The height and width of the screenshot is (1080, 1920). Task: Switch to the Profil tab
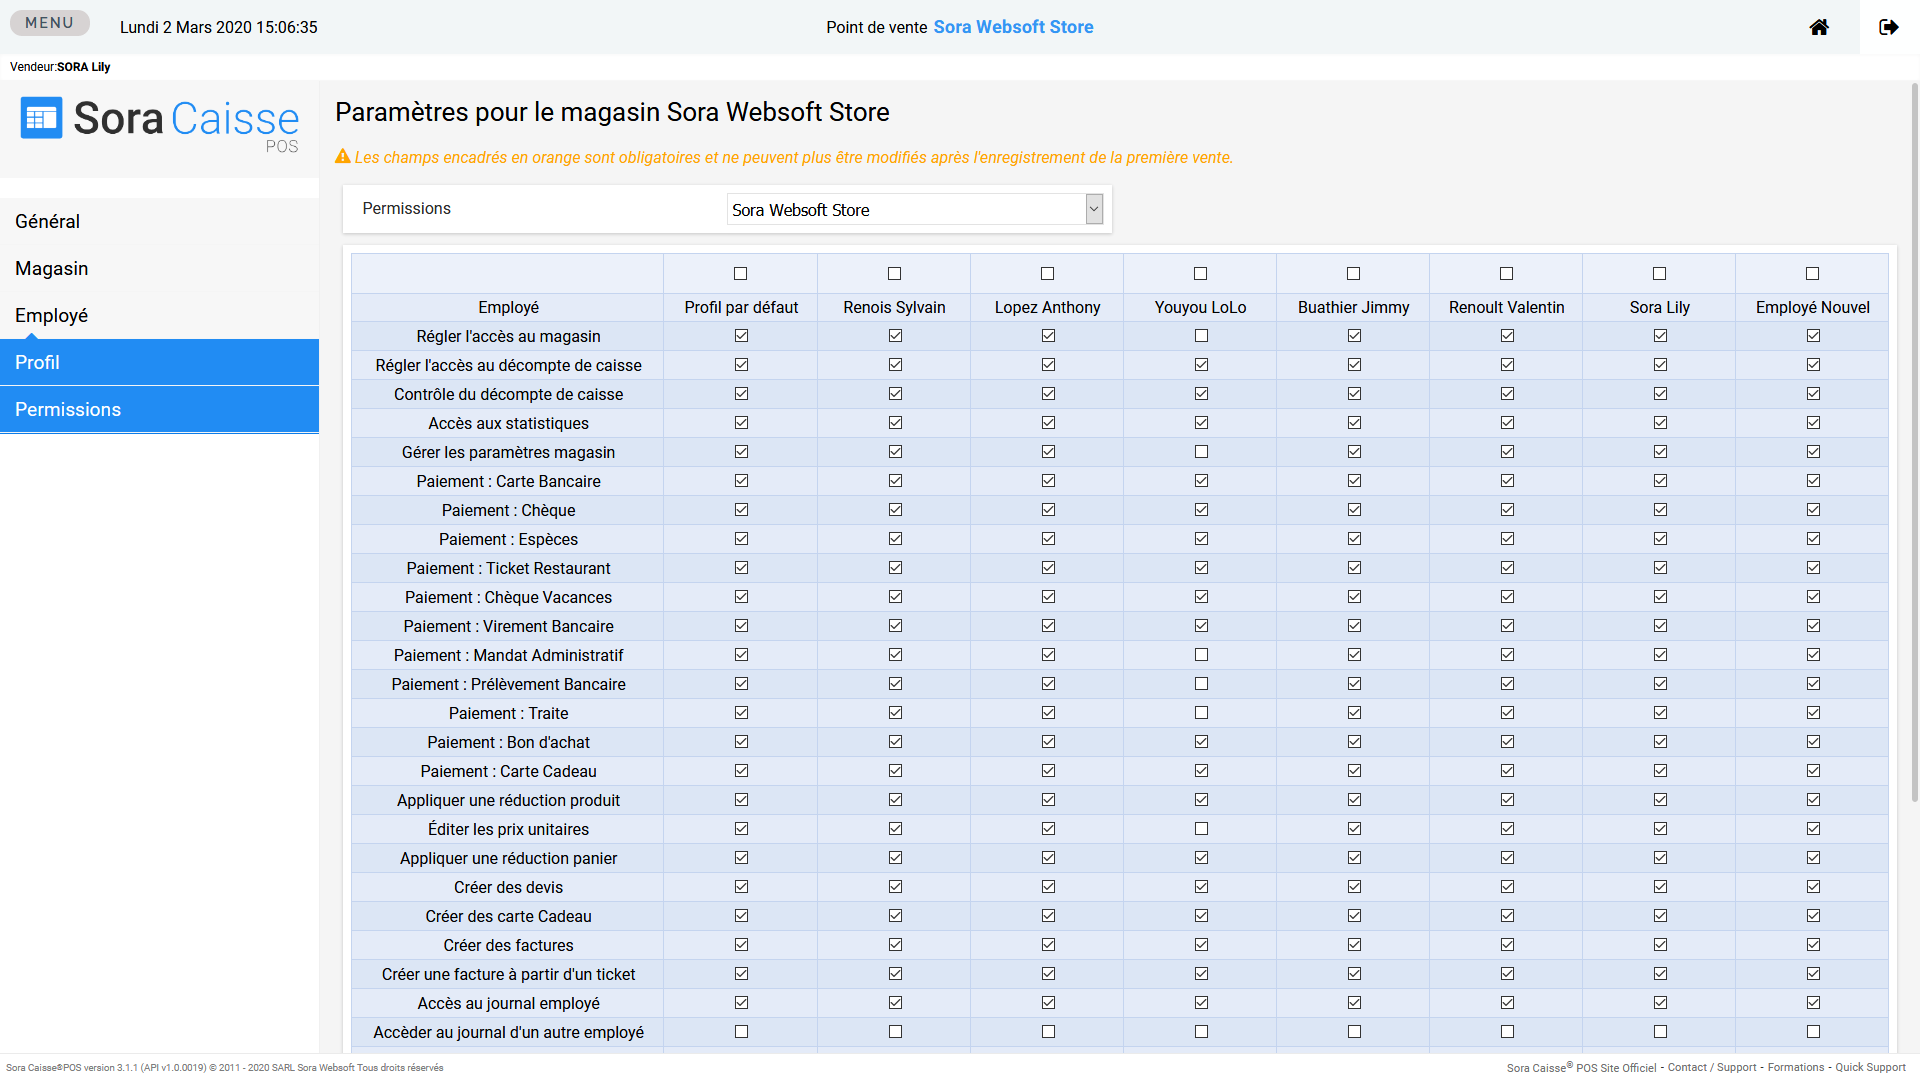37,363
